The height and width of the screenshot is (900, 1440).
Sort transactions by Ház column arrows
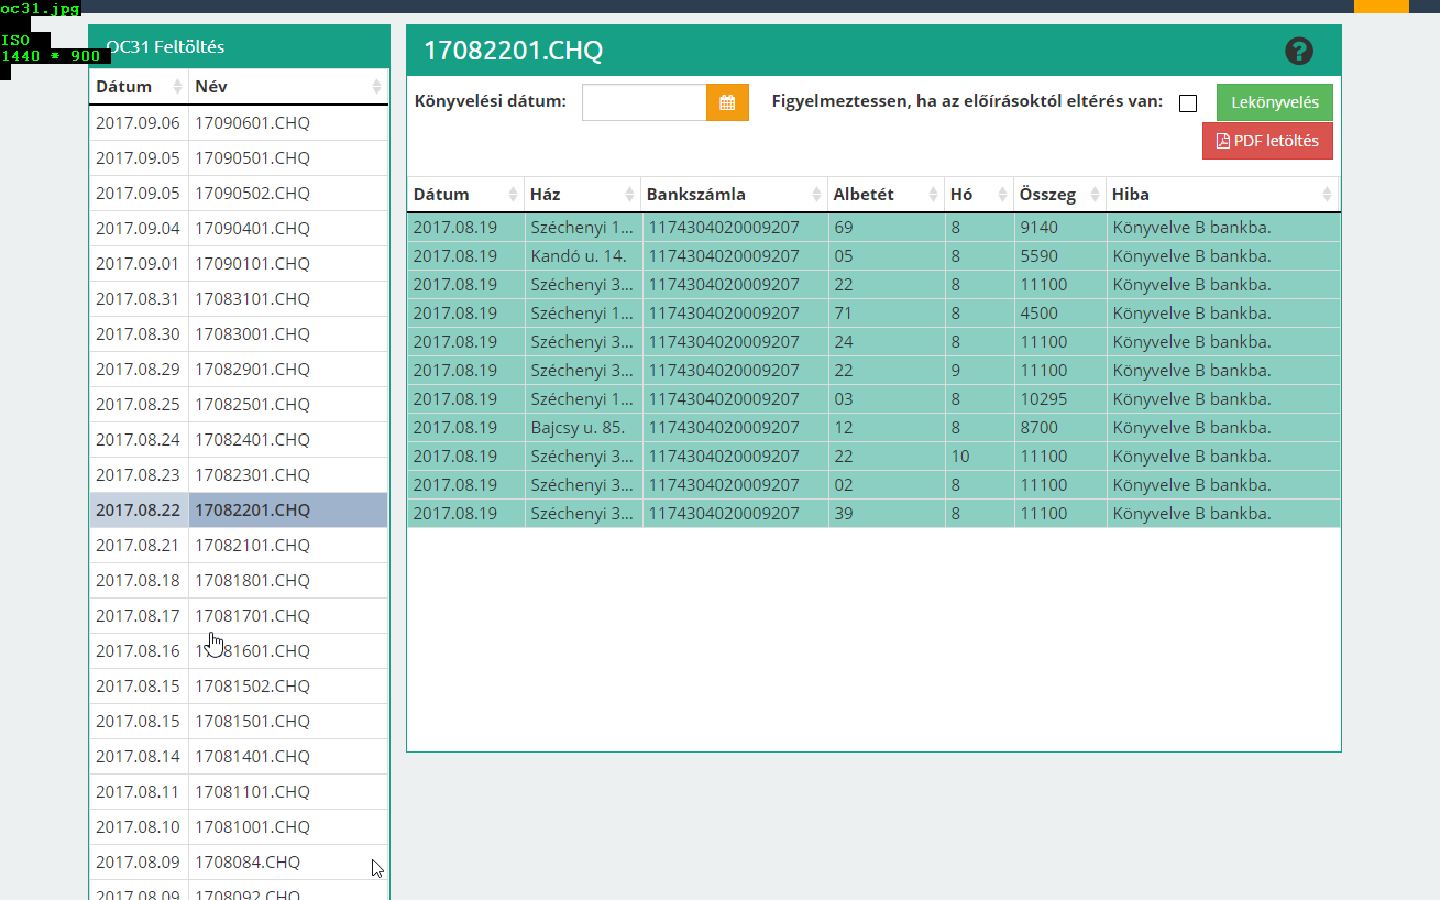pyautogui.click(x=629, y=195)
